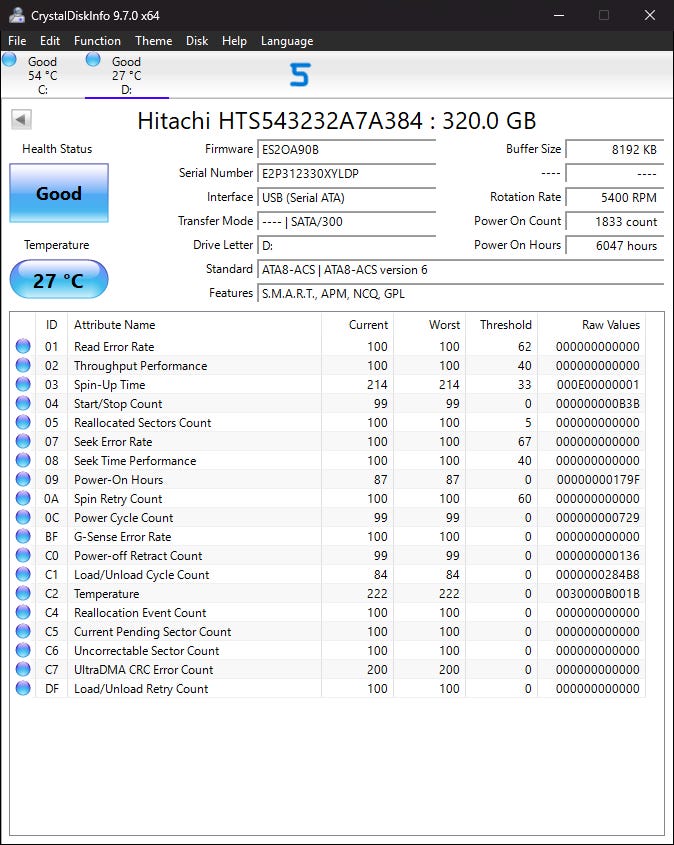The image size is (674, 845).
Task: Click the Reallocated Sectors Count attribute name
Action: [142, 422]
